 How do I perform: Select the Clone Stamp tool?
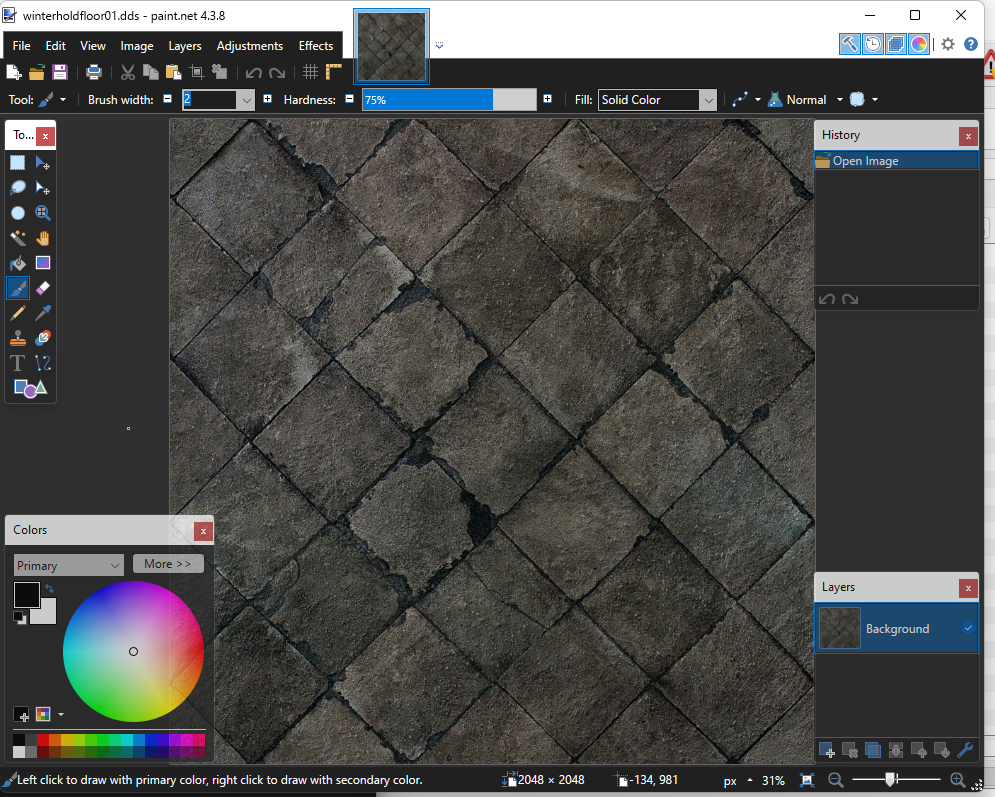[x=18, y=338]
